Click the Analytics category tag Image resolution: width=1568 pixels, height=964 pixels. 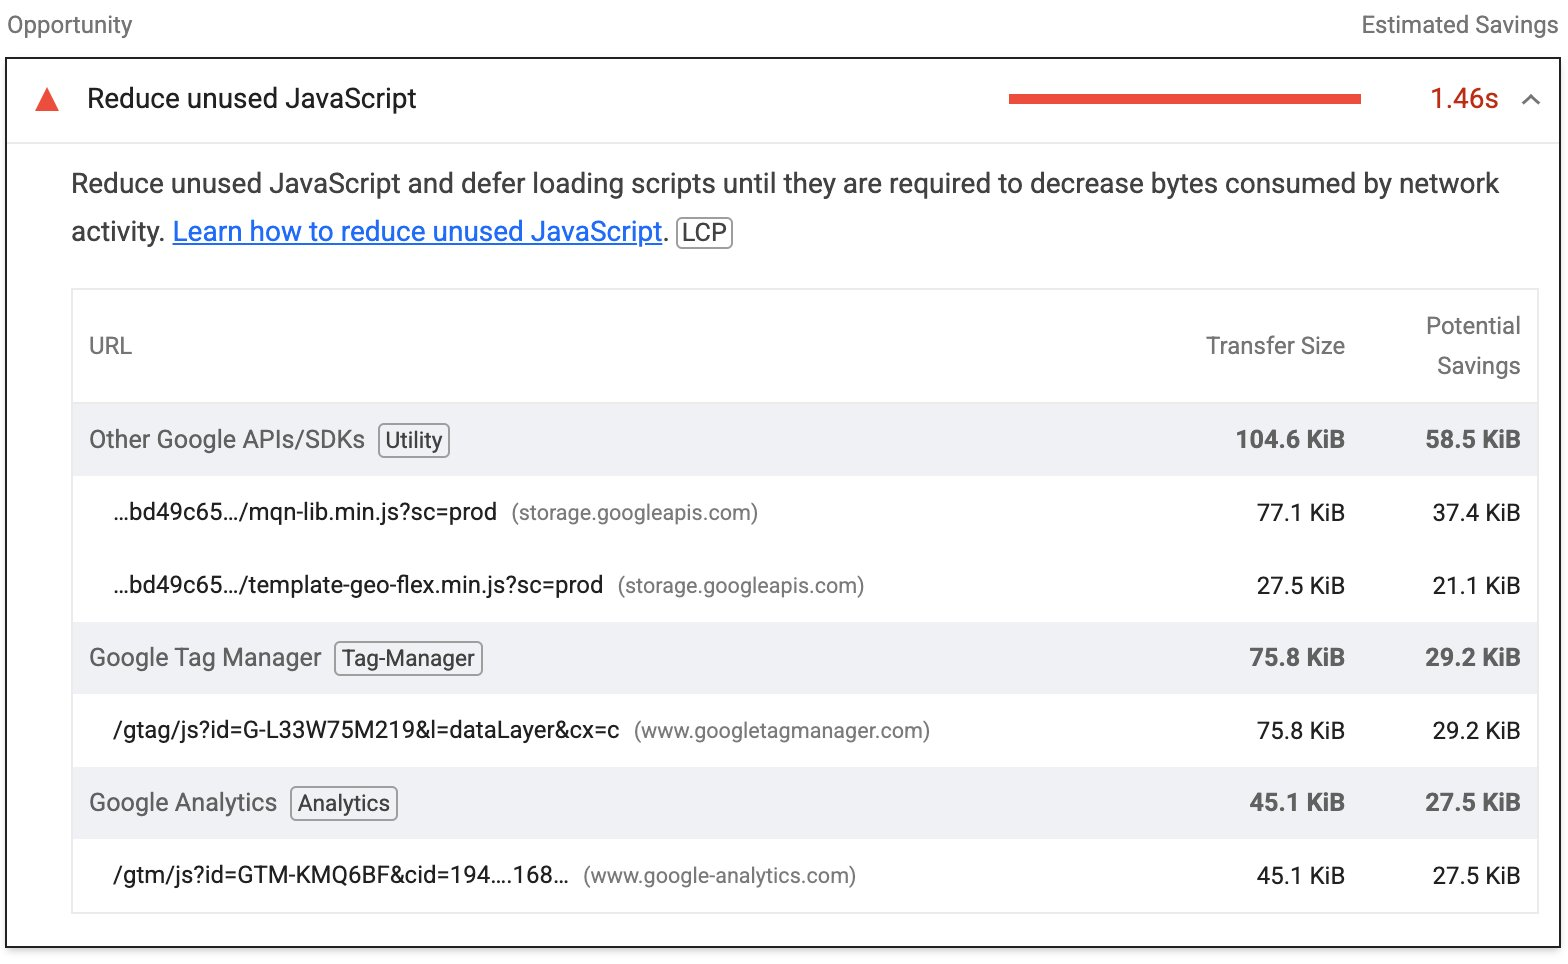343,804
